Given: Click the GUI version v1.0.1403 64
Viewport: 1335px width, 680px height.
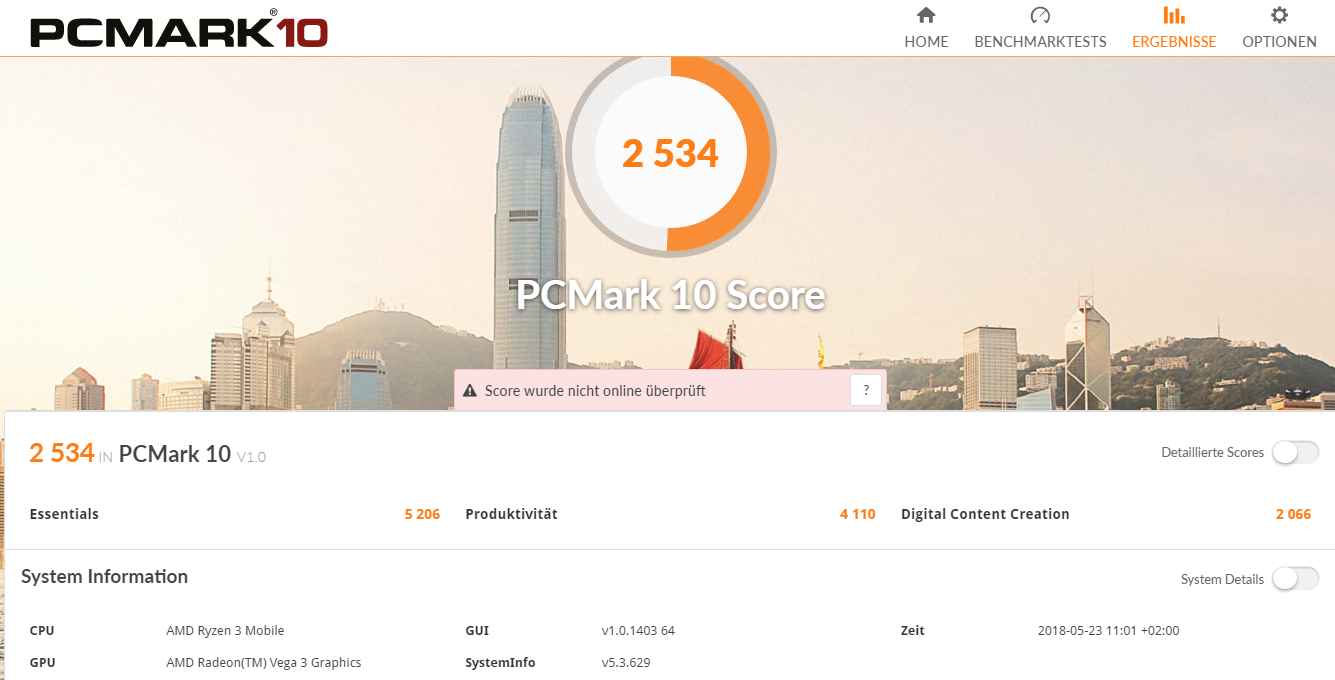Looking at the screenshot, I should 638,631.
